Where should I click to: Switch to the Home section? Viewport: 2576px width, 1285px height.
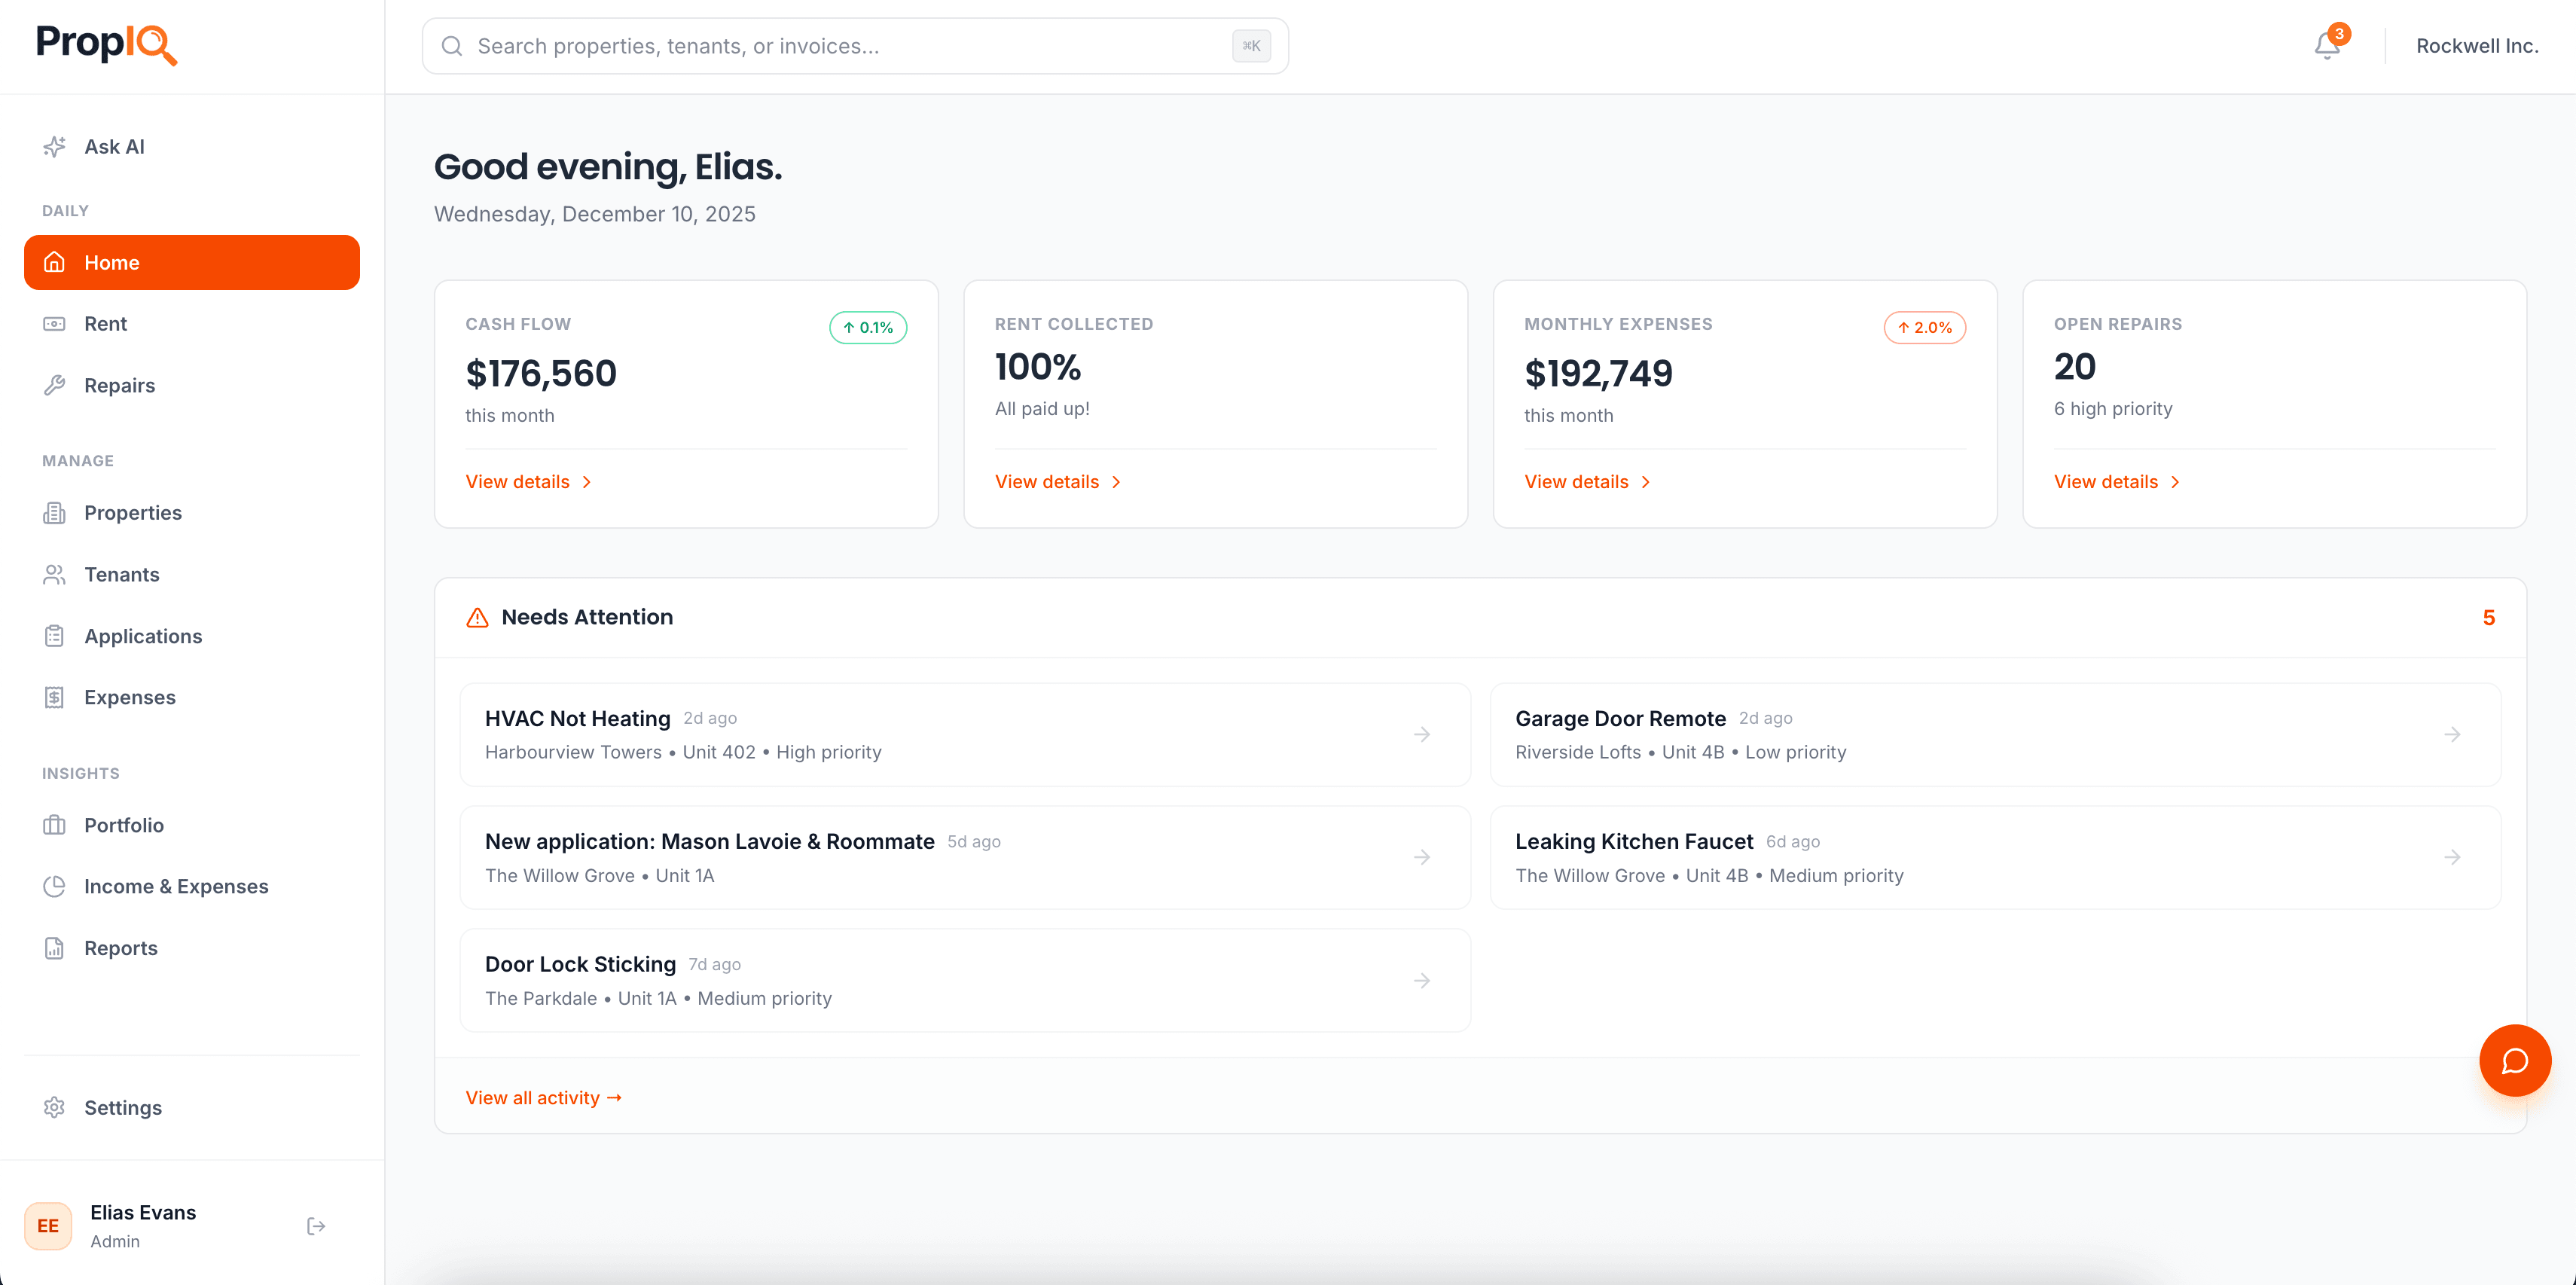coord(111,262)
